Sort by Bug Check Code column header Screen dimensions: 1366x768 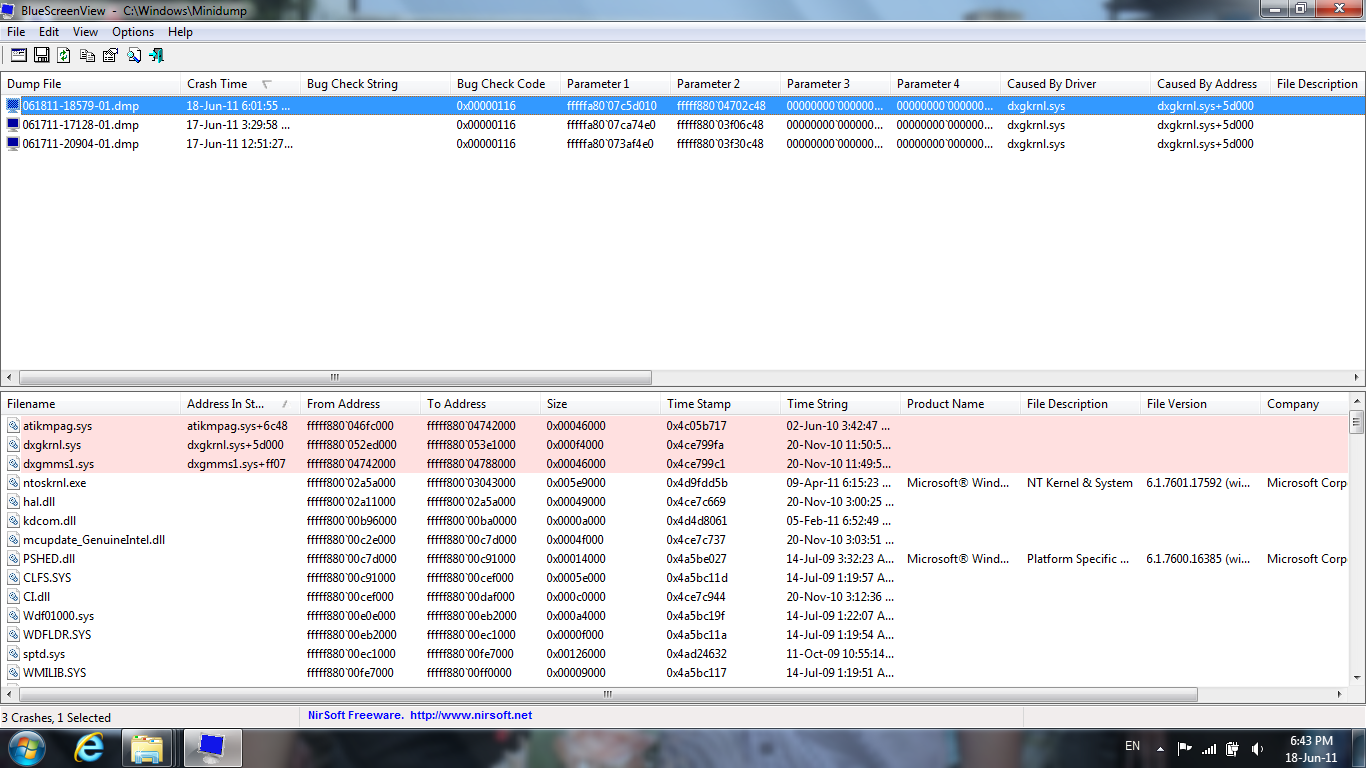(506, 84)
